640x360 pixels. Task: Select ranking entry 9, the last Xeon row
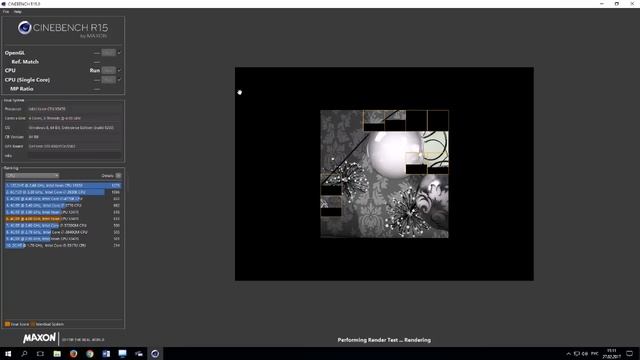point(63,239)
